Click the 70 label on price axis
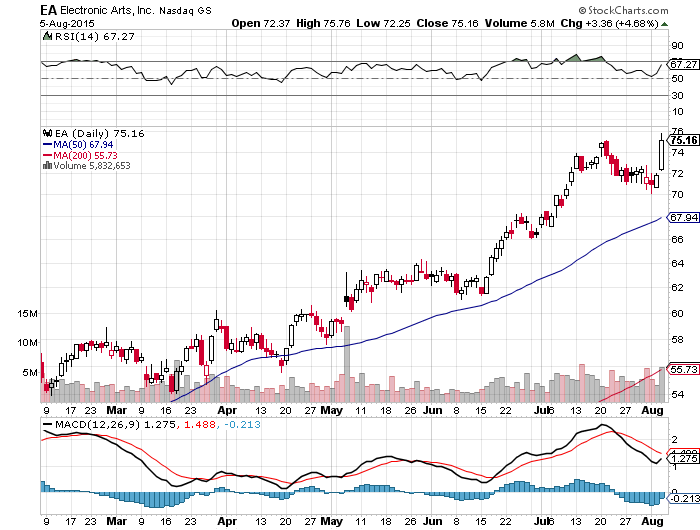Viewport: 700px width, 530px height. point(677,195)
